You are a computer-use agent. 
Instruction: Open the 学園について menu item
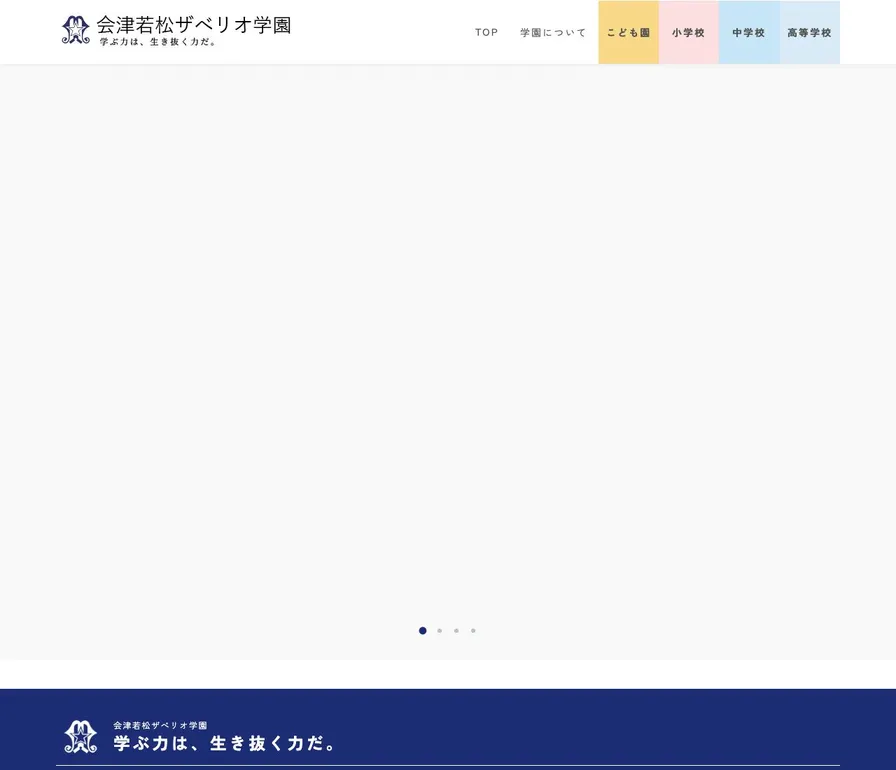click(553, 33)
